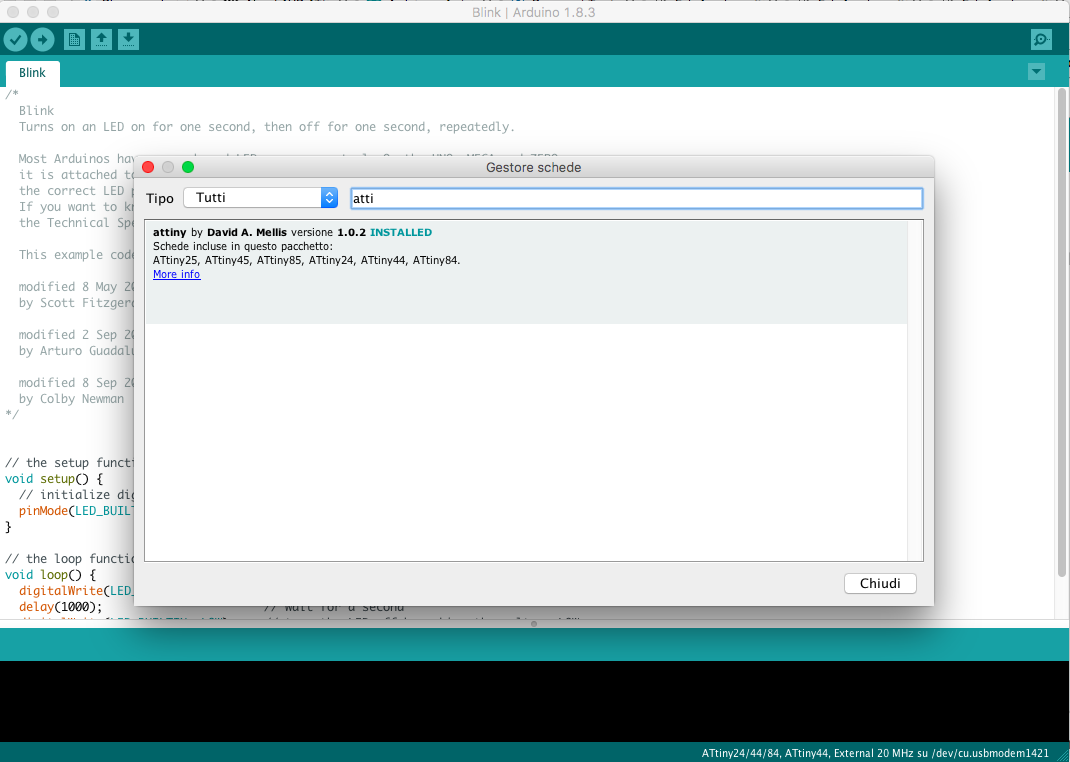The height and width of the screenshot is (762, 1070).
Task: Save the sketch with the Save icon
Action: click(x=128, y=40)
